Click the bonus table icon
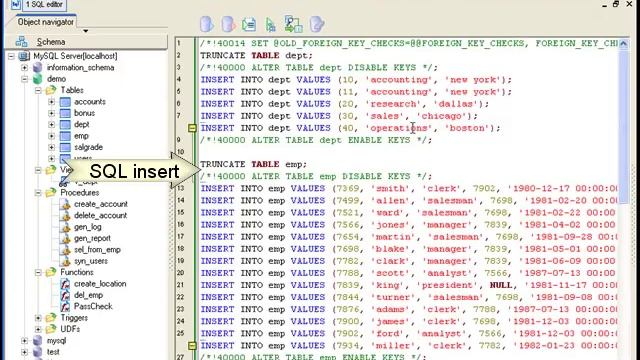Screen dimensions: 640x360 (65, 113)
